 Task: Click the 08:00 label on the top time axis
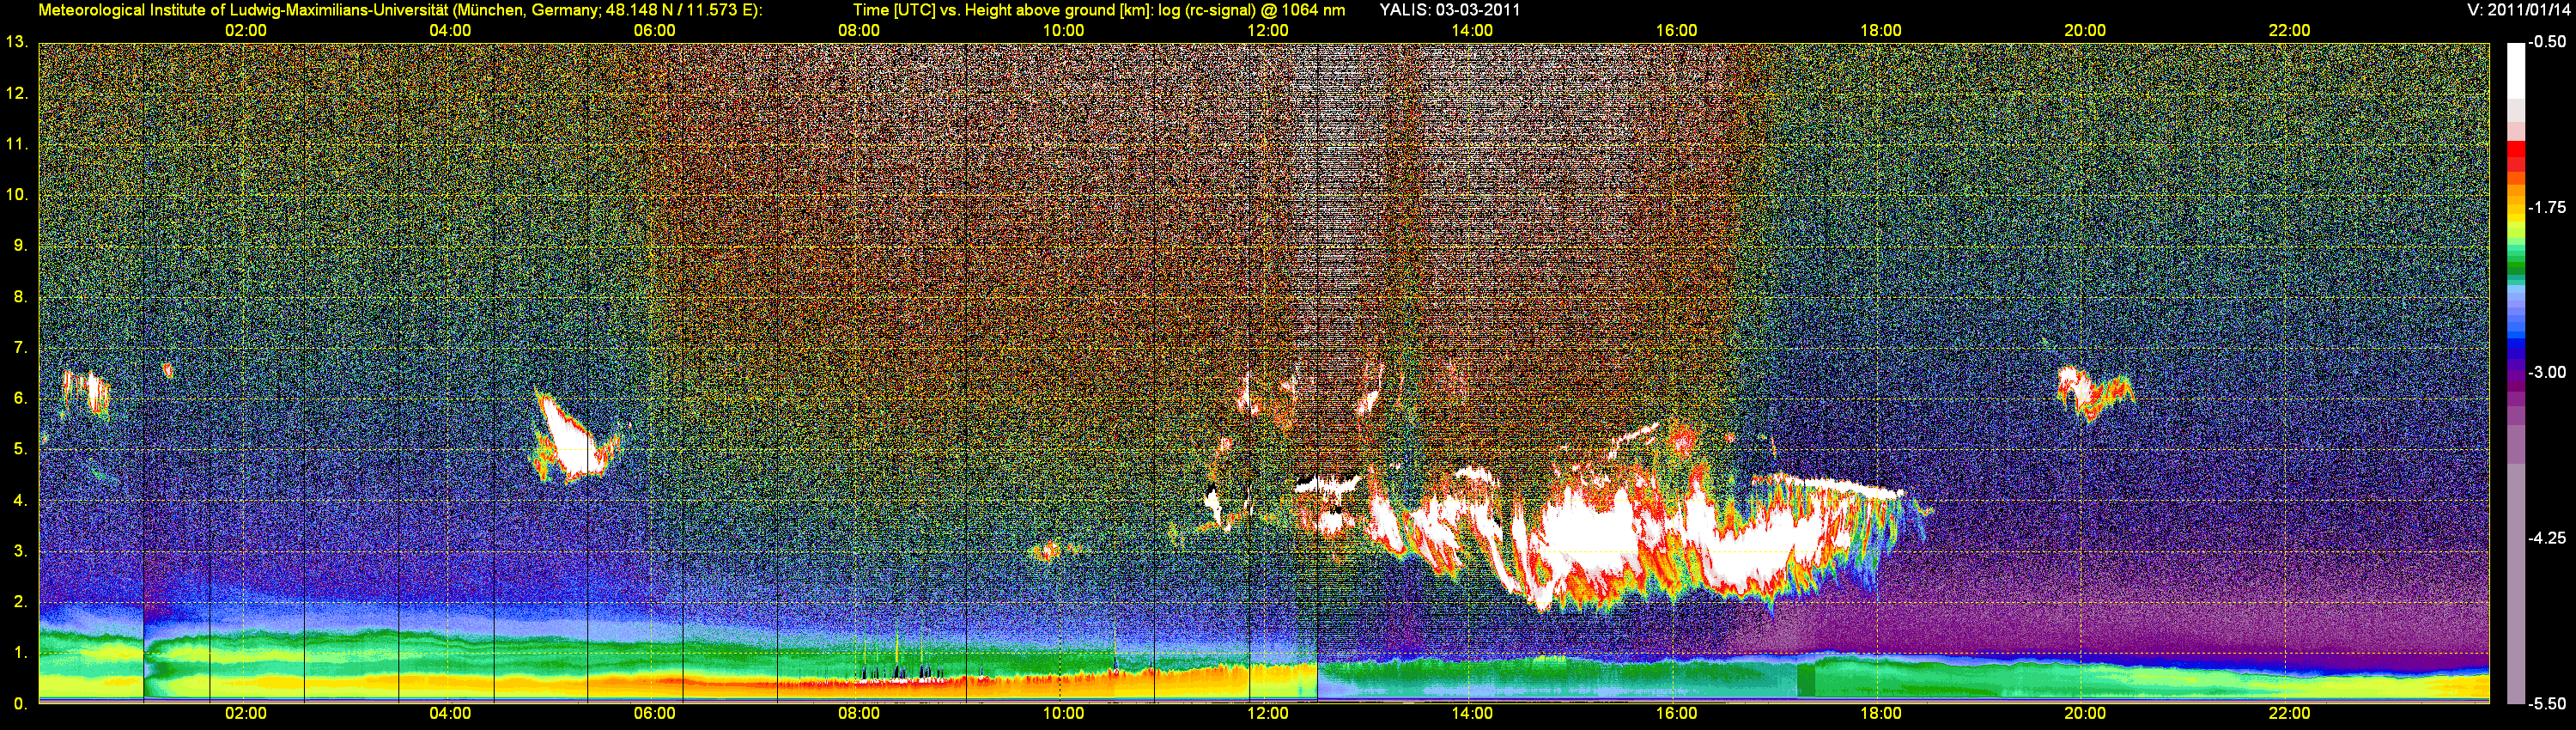click(859, 31)
